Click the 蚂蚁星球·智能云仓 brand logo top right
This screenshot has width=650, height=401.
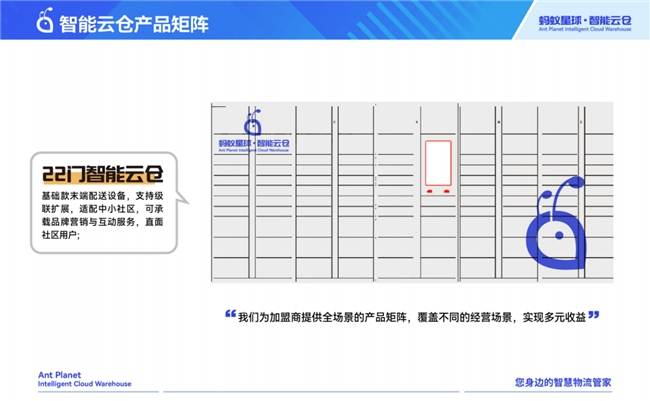(x=585, y=20)
